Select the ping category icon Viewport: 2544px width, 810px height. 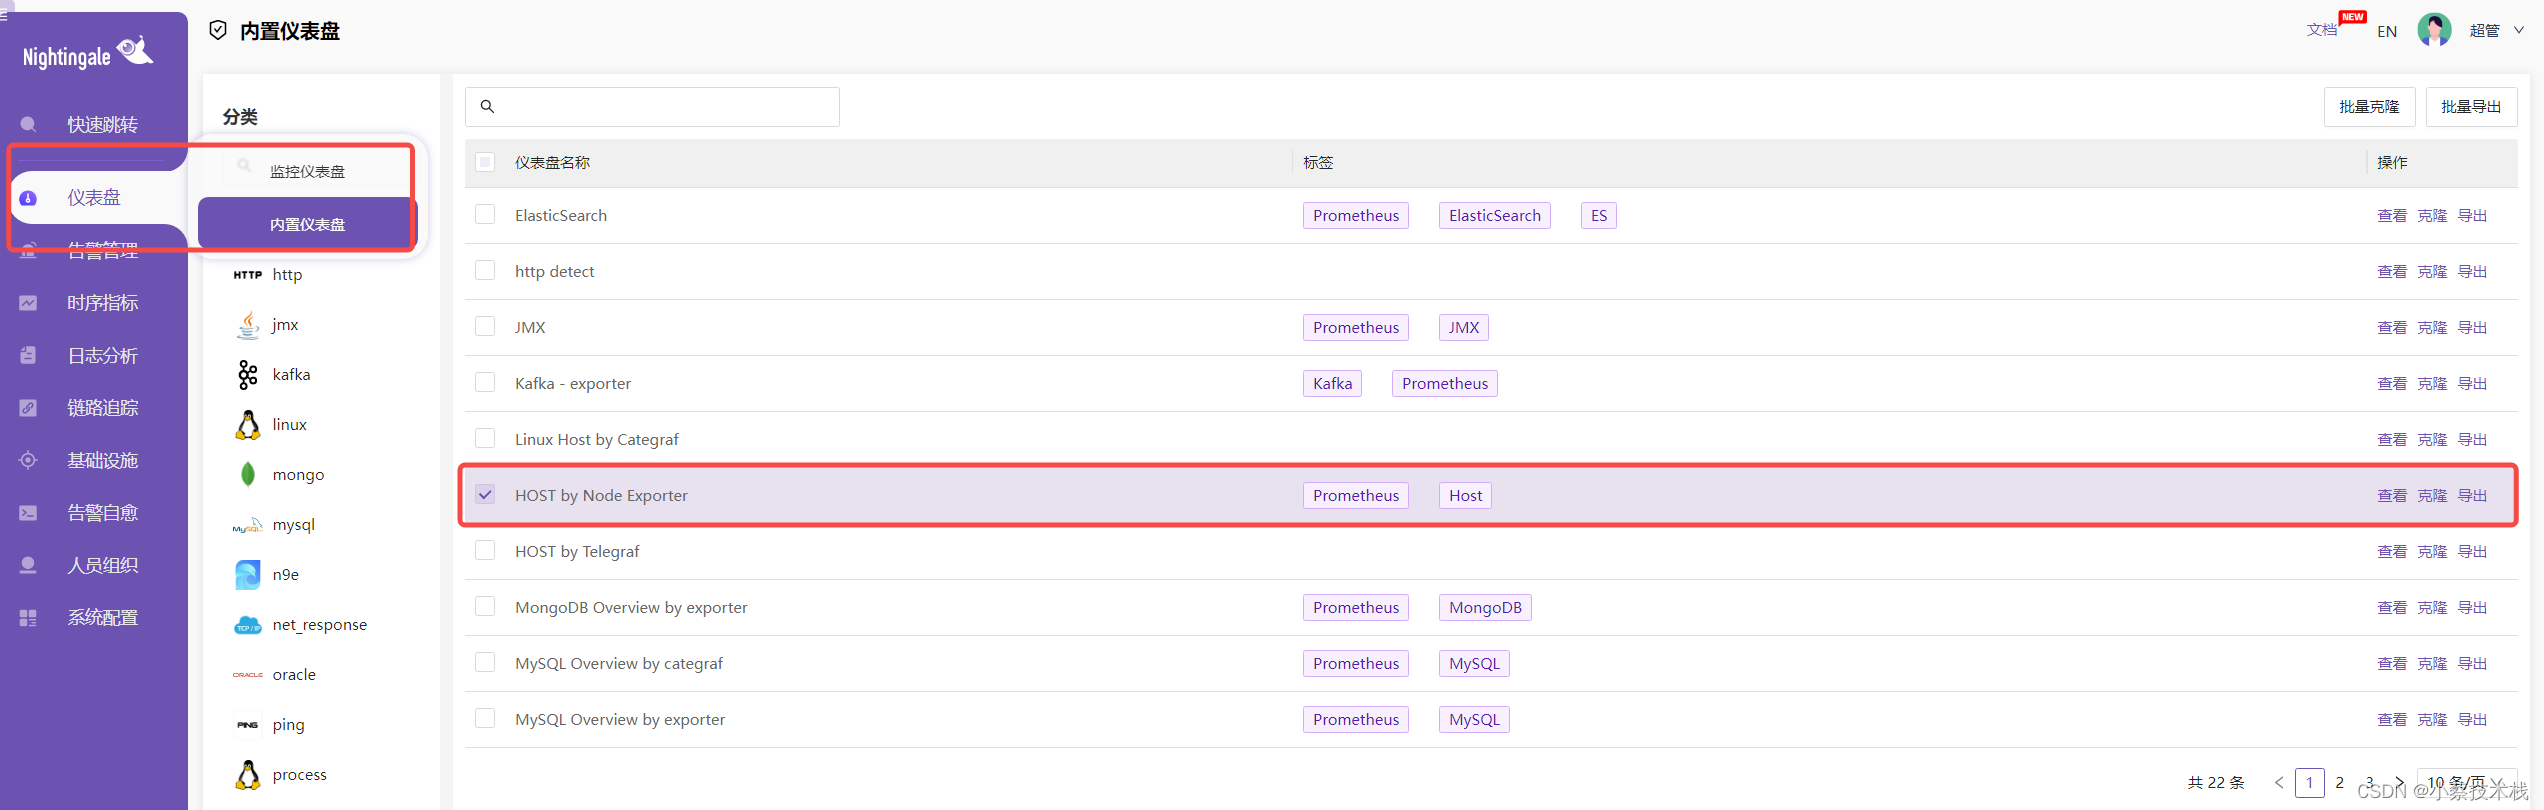pos(247,725)
